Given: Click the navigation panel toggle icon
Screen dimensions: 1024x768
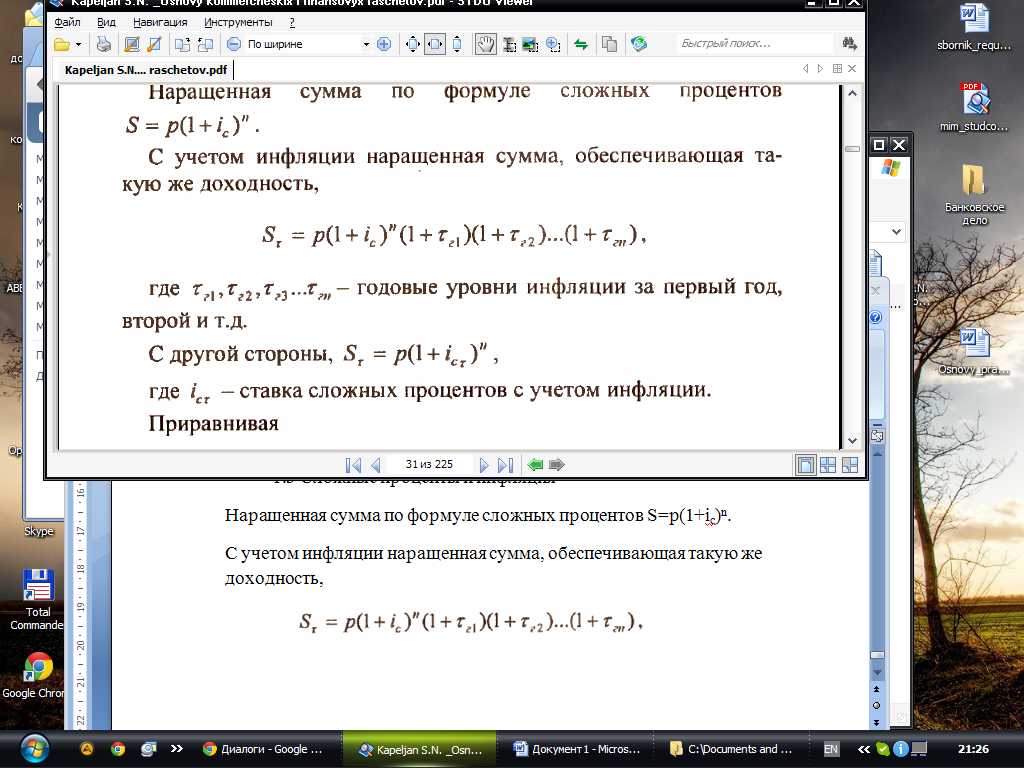Looking at the screenshot, I should [x=132, y=44].
